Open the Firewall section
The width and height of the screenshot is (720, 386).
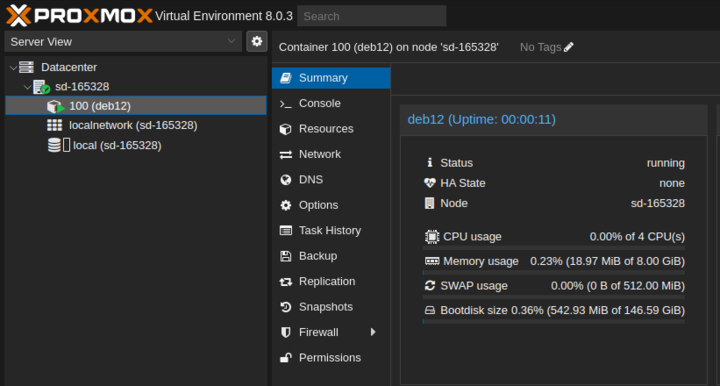coord(331,332)
